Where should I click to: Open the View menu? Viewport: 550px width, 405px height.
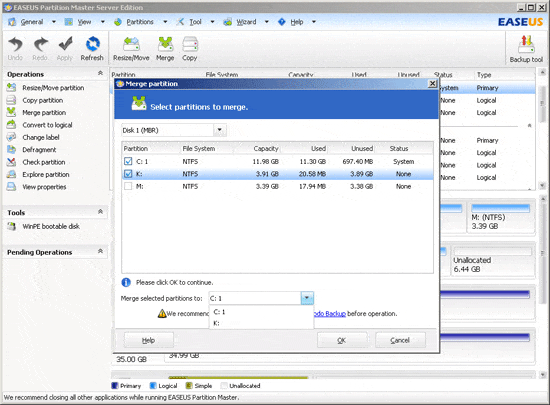click(x=84, y=22)
